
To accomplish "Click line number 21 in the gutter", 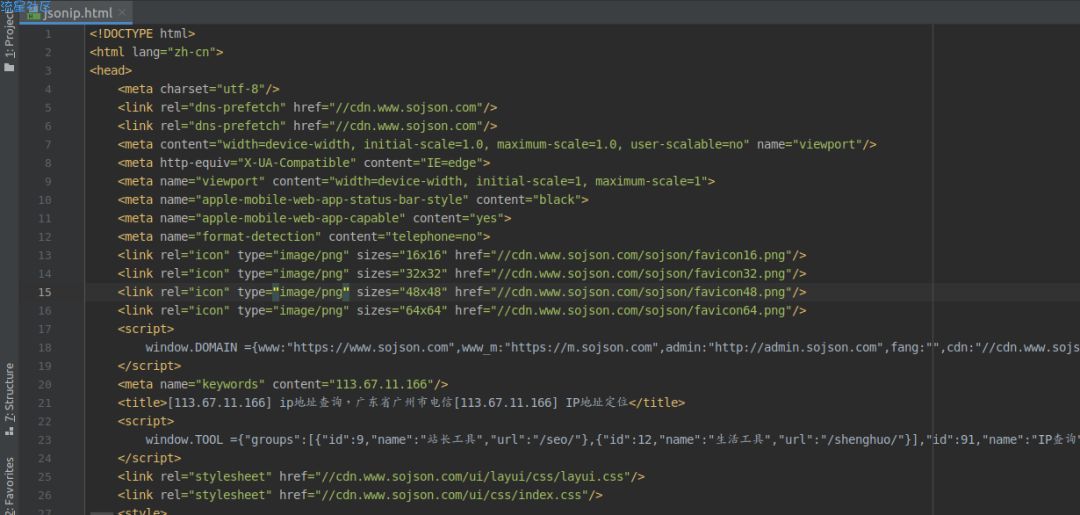I will (44, 403).
